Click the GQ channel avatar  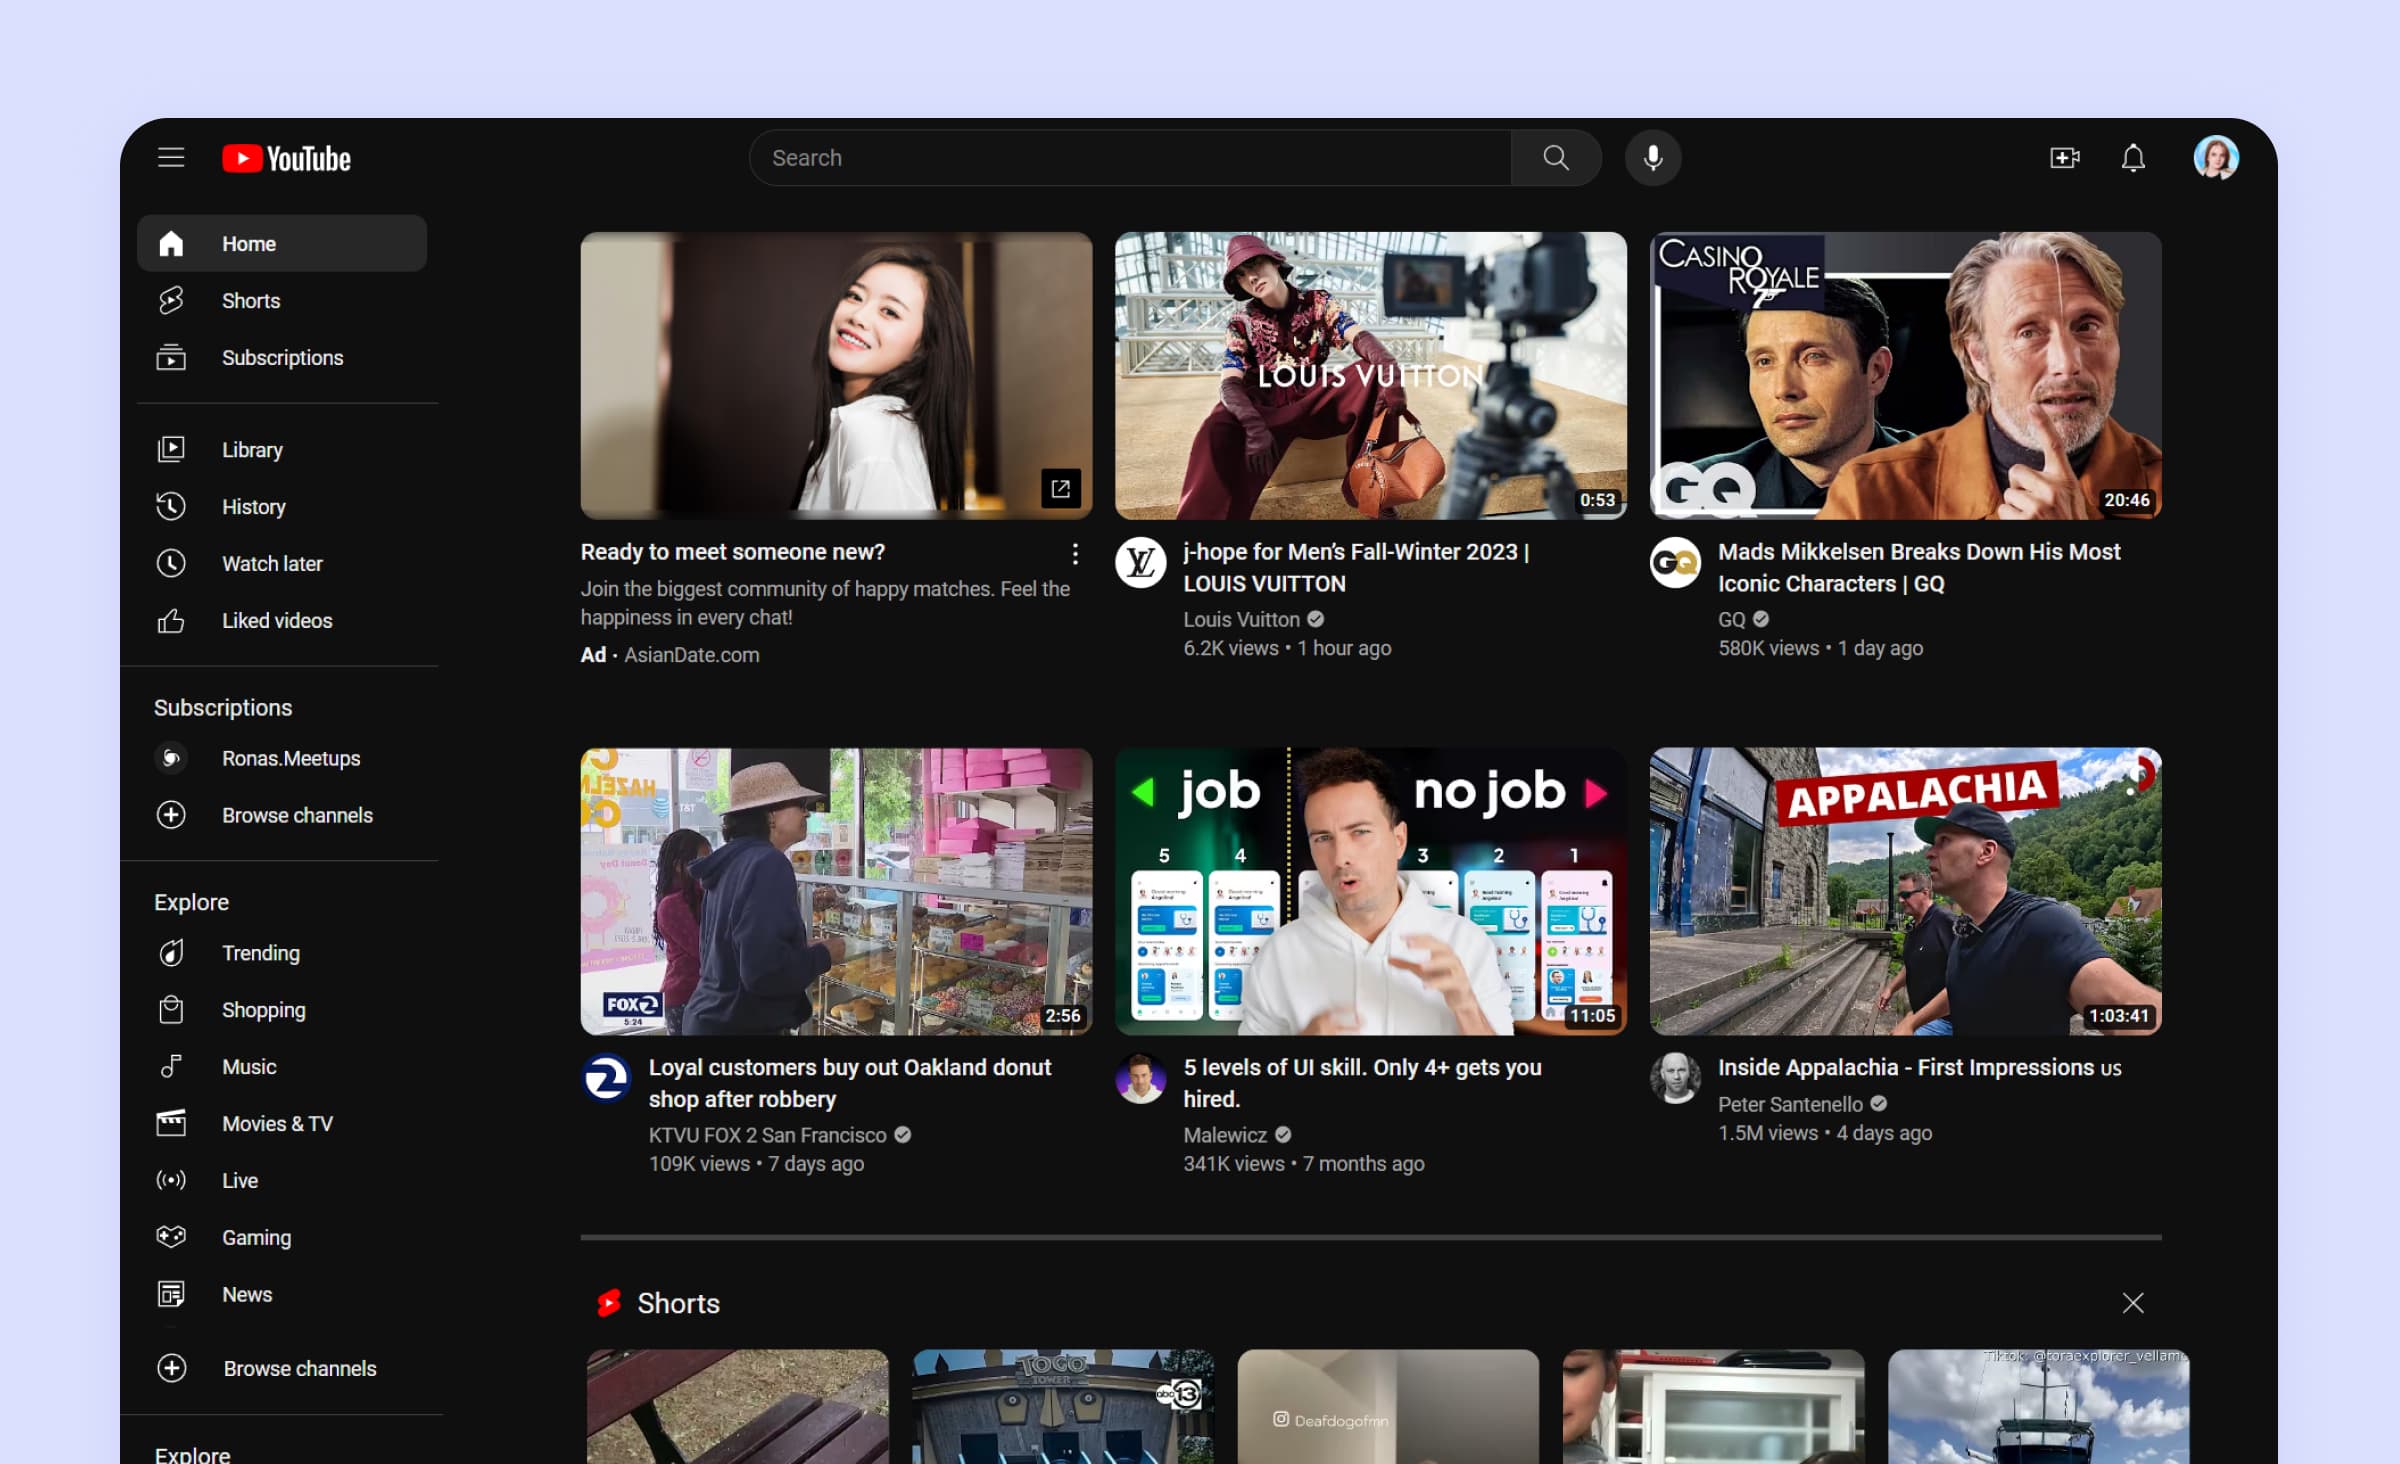point(1675,562)
